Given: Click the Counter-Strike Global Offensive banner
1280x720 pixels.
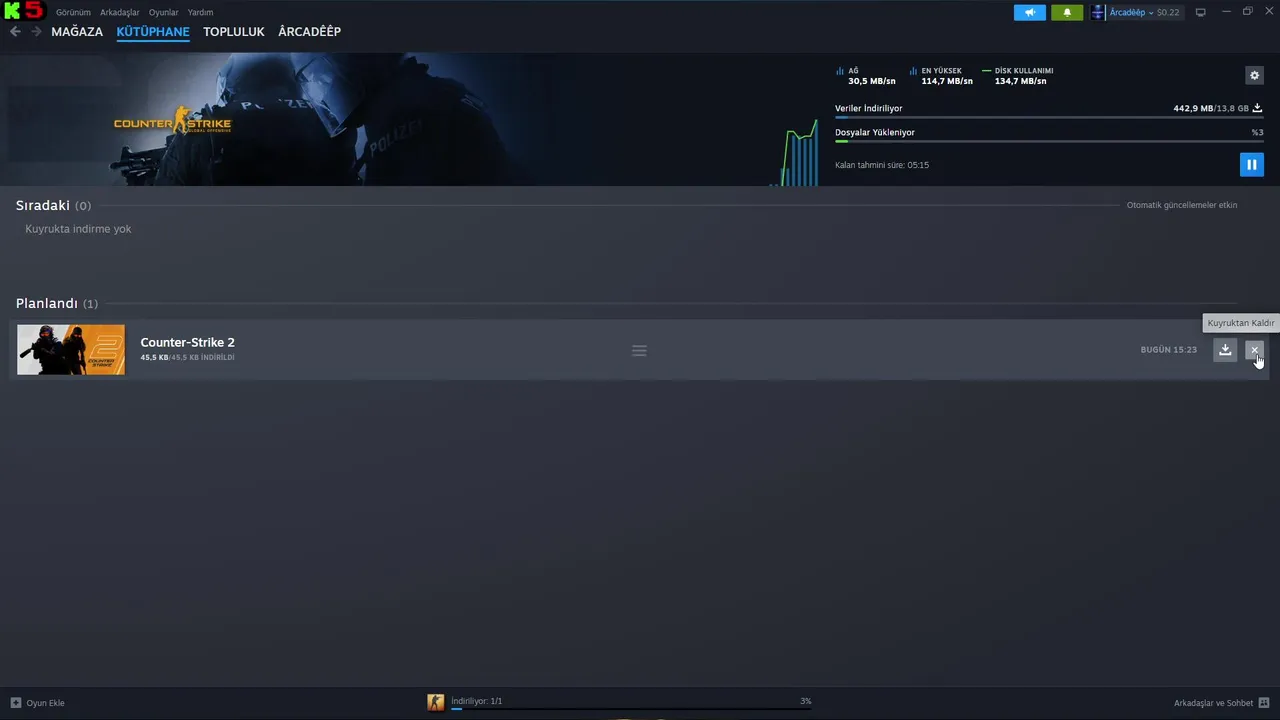Looking at the screenshot, I should 172,121.
